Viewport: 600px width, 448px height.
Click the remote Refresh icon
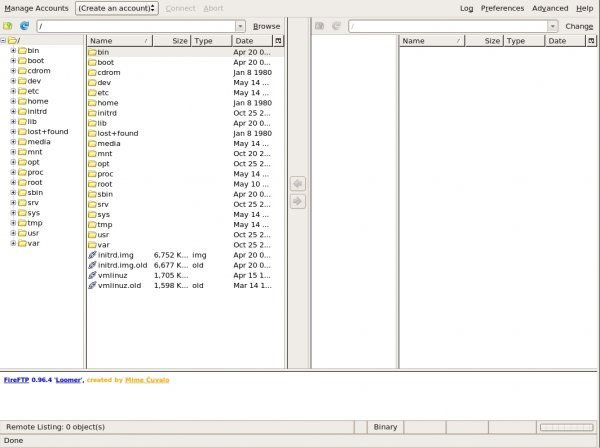pos(336,26)
